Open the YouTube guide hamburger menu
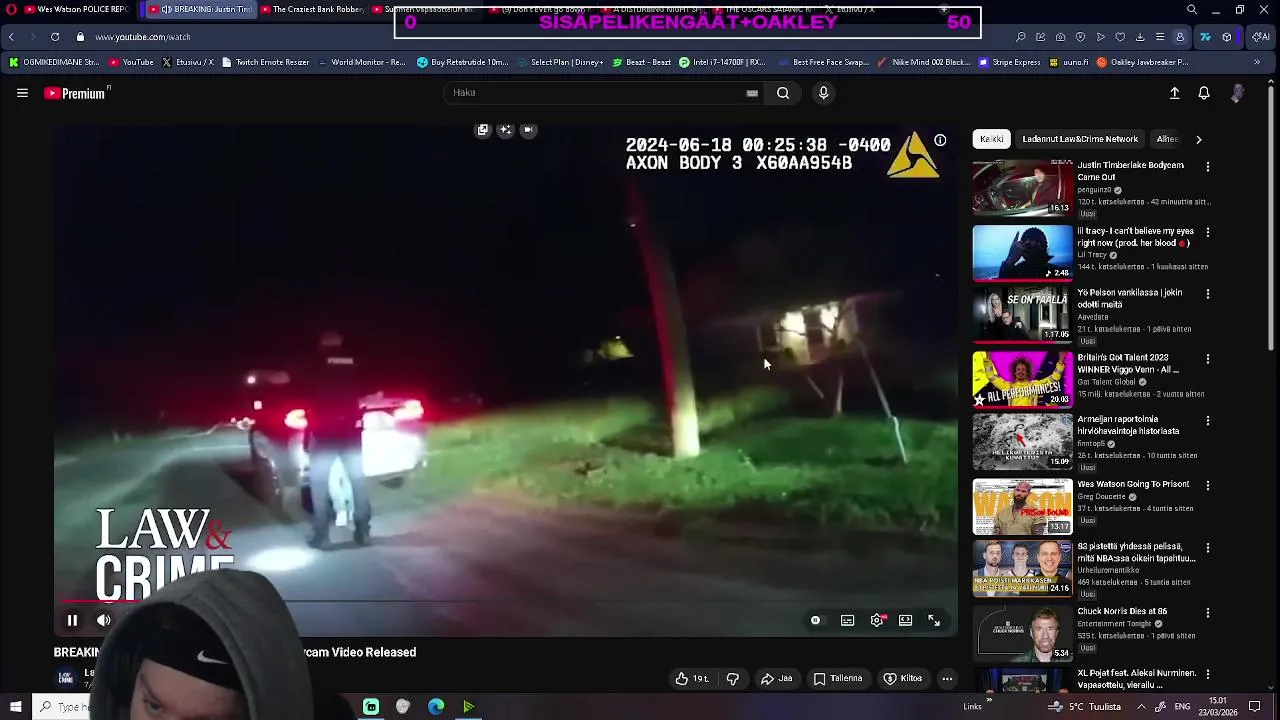The image size is (1280, 720). (22, 93)
